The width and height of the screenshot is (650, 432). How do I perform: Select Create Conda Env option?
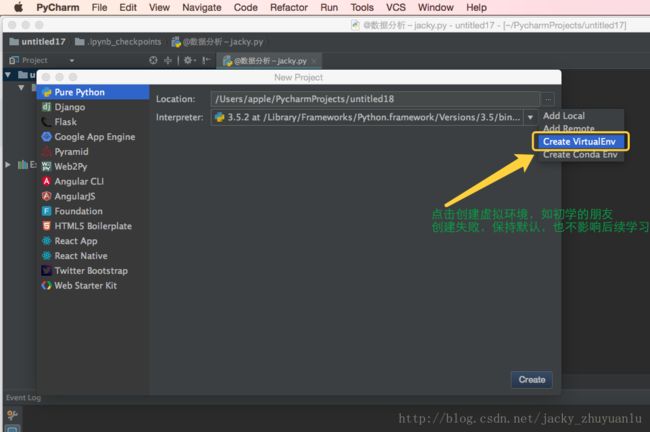(580, 155)
